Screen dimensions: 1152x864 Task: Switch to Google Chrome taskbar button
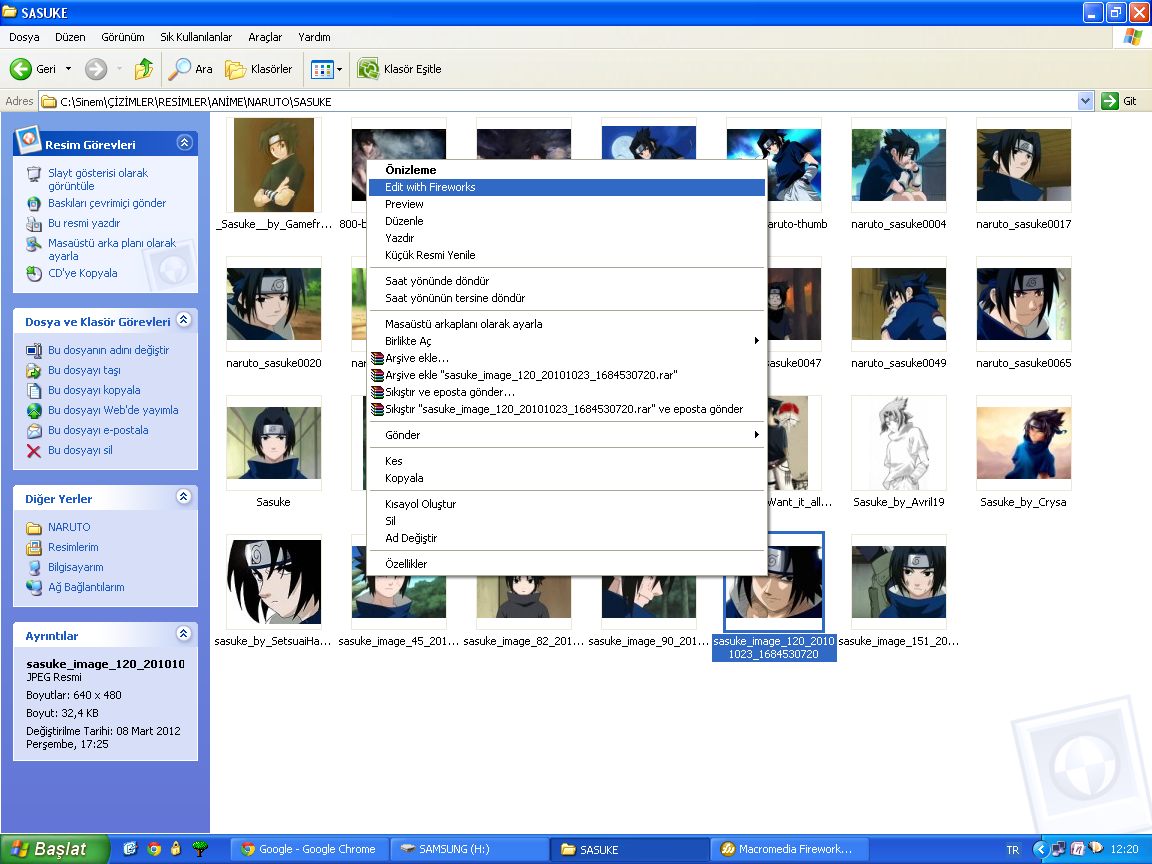[309, 849]
